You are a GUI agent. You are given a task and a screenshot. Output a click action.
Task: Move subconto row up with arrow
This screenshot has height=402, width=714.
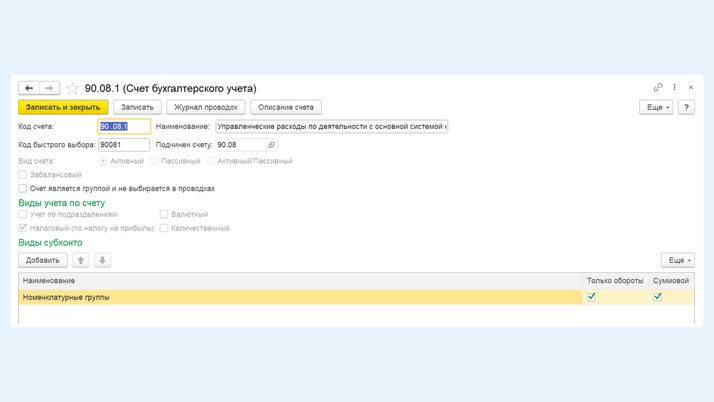click(x=81, y=260)
